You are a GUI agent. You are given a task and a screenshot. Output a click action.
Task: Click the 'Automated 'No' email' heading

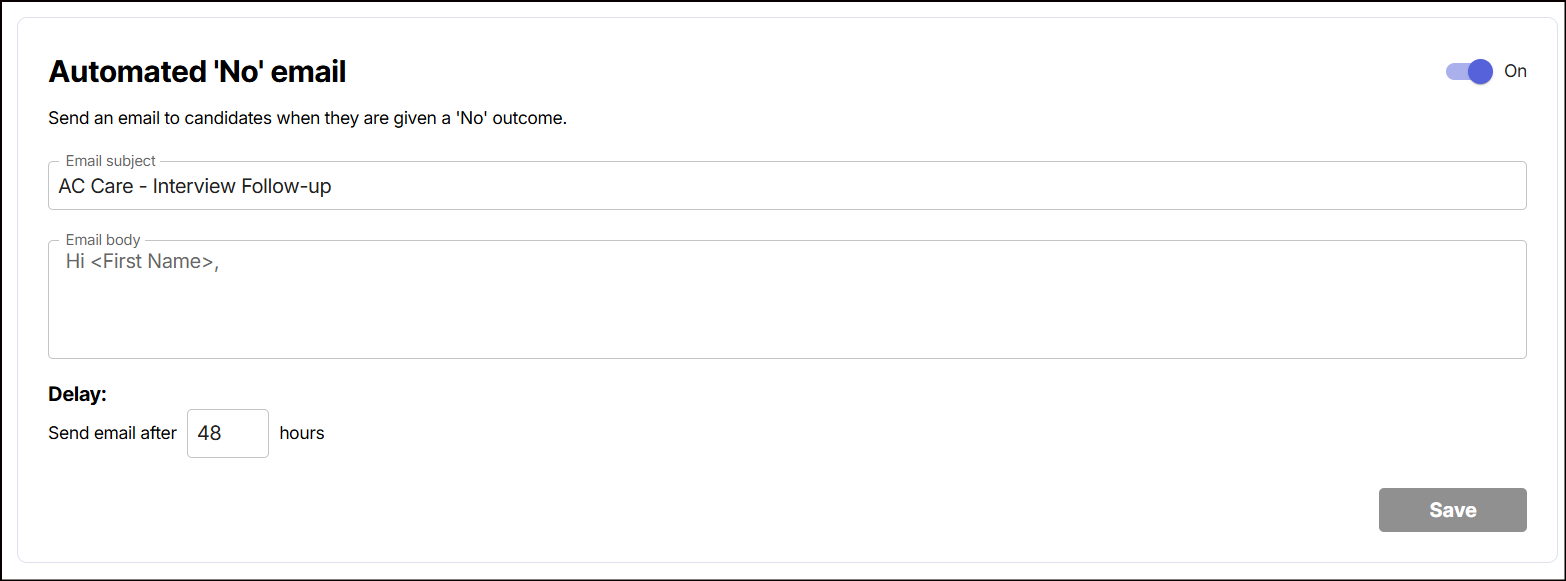tap(197, 72)
